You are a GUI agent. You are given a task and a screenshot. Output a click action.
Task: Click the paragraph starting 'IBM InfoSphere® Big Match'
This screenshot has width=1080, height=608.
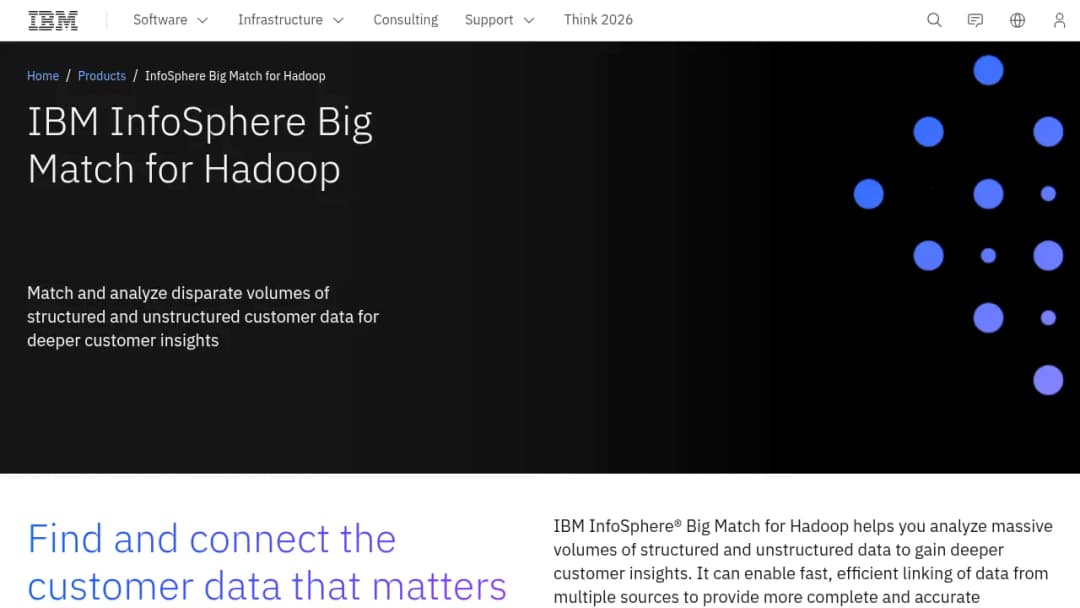point(803,561)
